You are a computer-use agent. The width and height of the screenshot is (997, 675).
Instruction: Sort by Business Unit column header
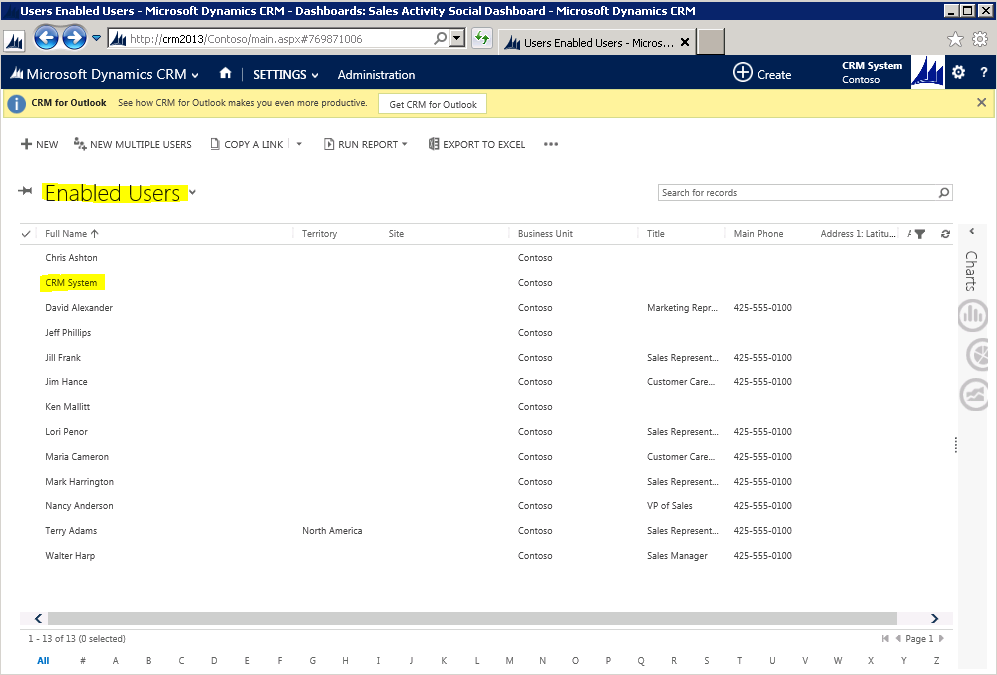coord(545,233)
